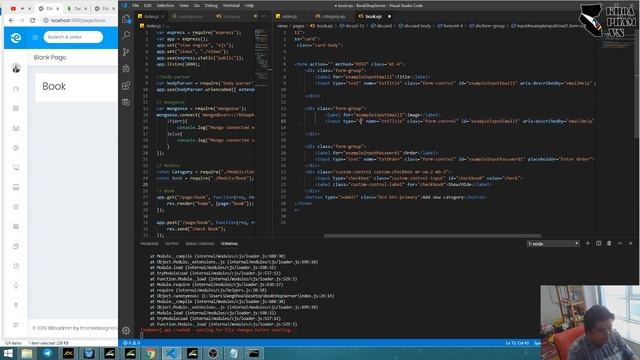Switch to package.json tab in left editor group
The image size is (640, 360).
pyautogui.click(x=190, y=16)
